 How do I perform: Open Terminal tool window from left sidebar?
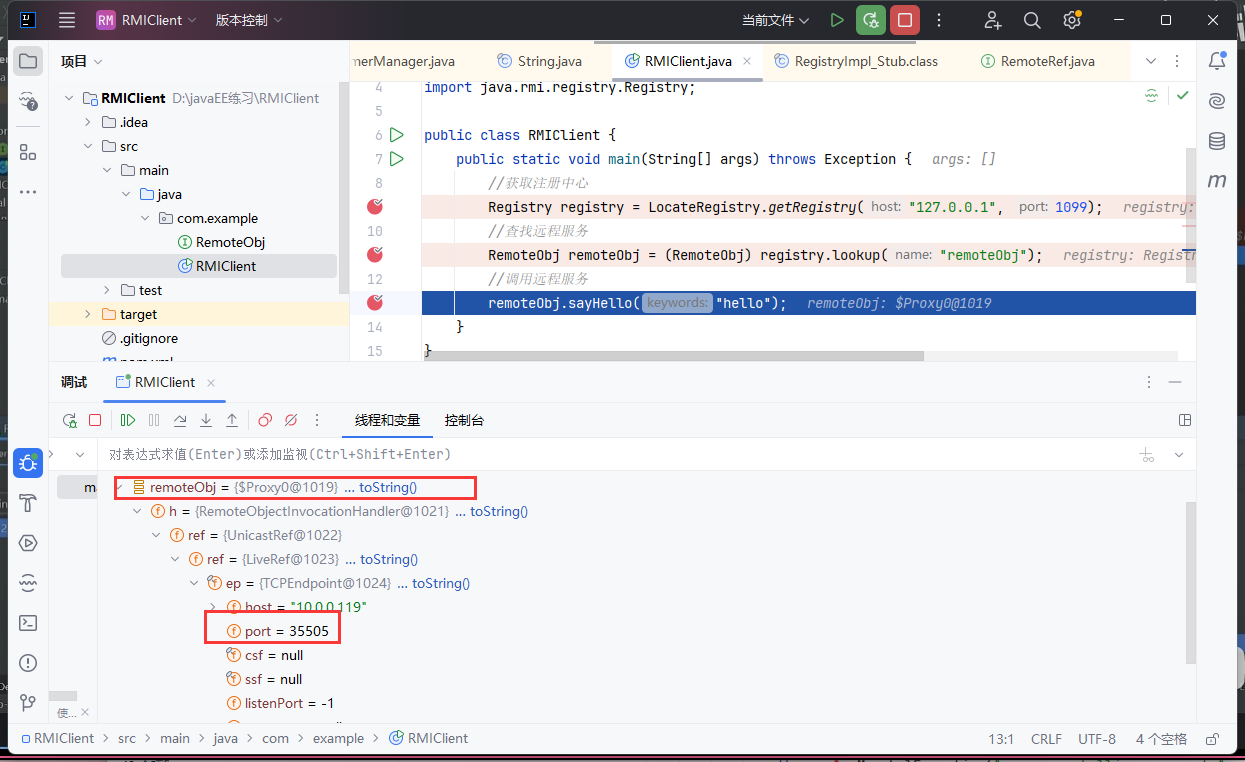tap(28, 623)
